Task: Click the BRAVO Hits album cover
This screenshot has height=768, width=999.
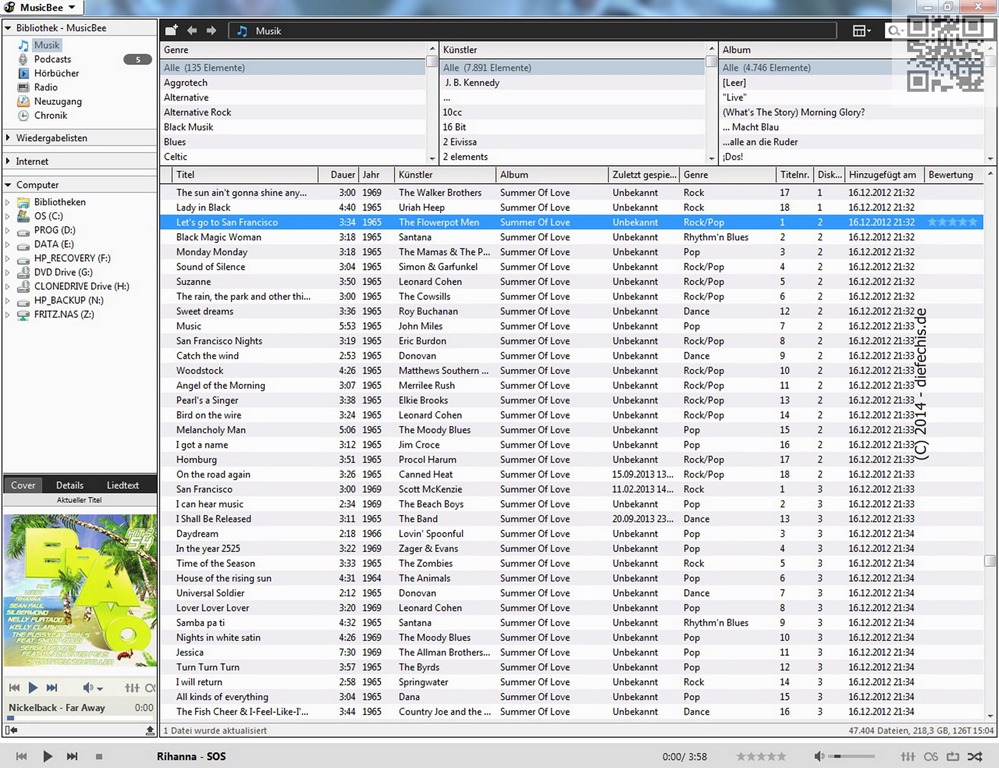Action: coord(80,590)
